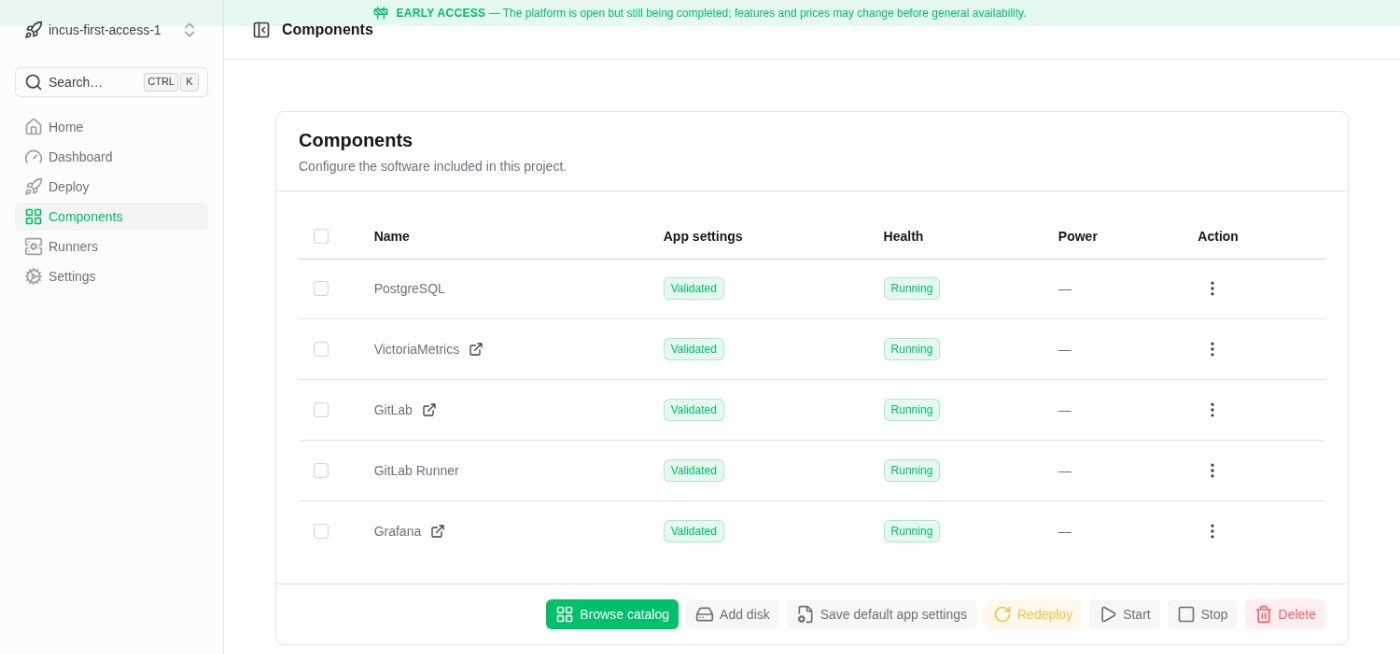The width and height of the screenshot is (1400, 654).
Task: Tick the Grafana row checkbox
Action: tap(321, 531)
